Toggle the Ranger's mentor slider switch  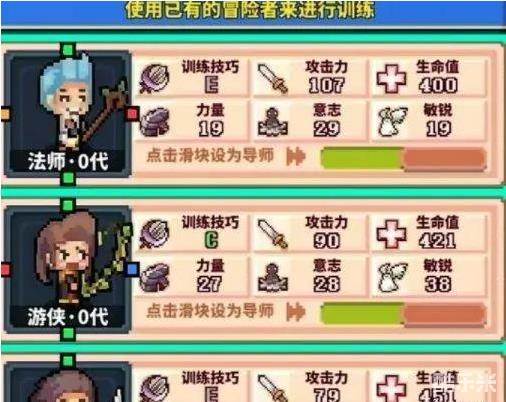point(403,314)
